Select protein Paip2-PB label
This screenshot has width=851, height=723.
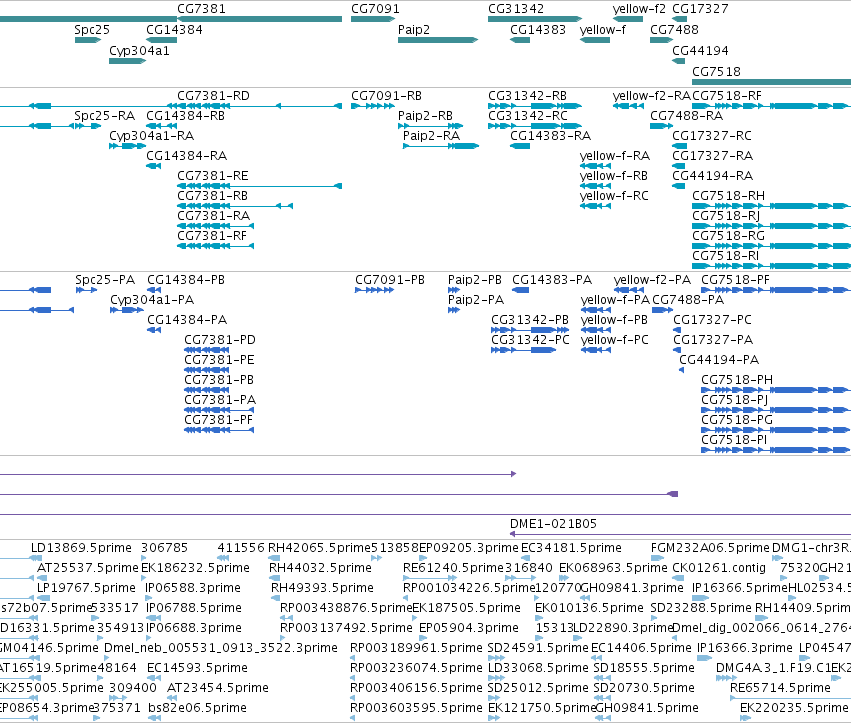[474, 280]
